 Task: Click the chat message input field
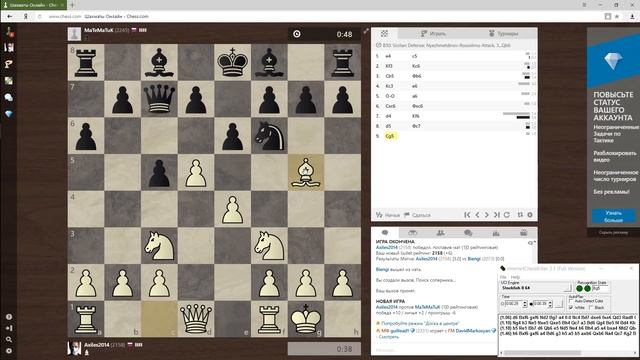coord(433,350)
